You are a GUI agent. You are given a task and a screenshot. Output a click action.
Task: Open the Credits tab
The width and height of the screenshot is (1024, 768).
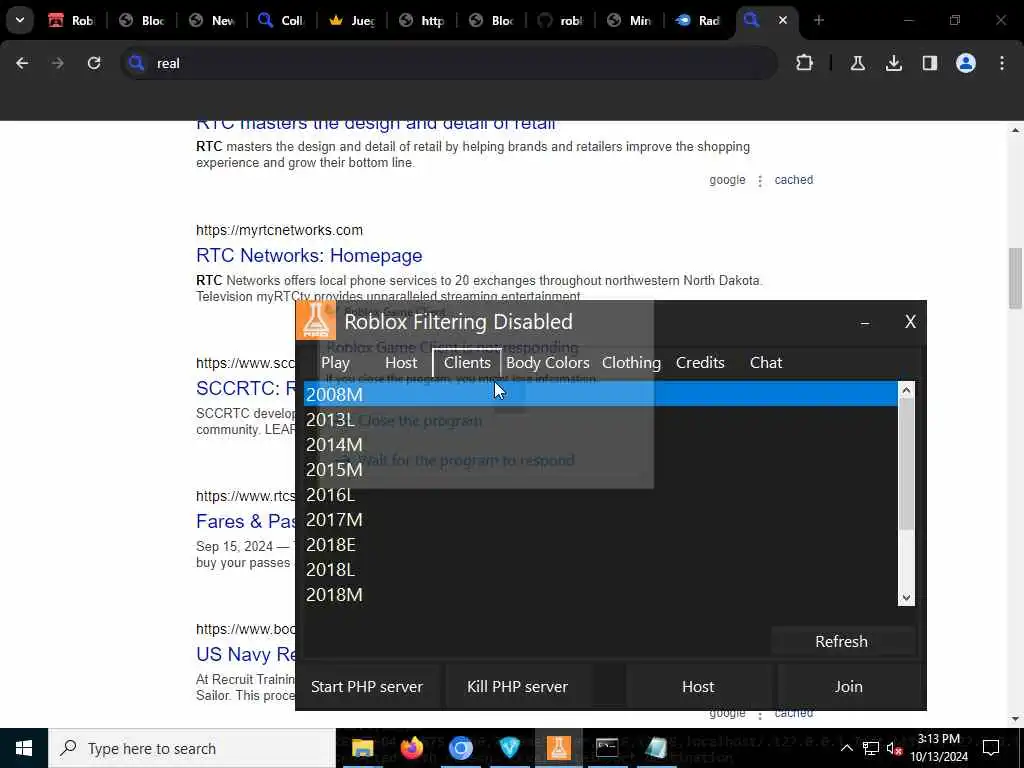pyautogui.click(x=700, y=362)
